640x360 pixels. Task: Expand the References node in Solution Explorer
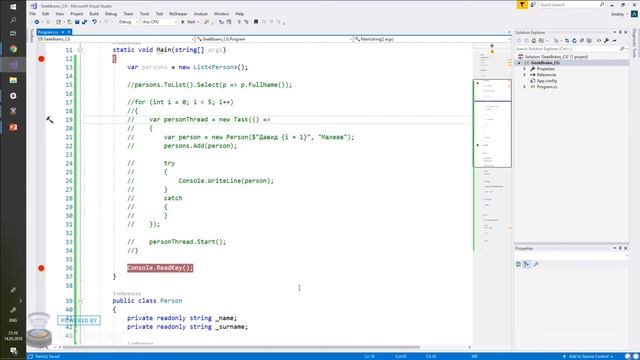click(x=524, y=75)
